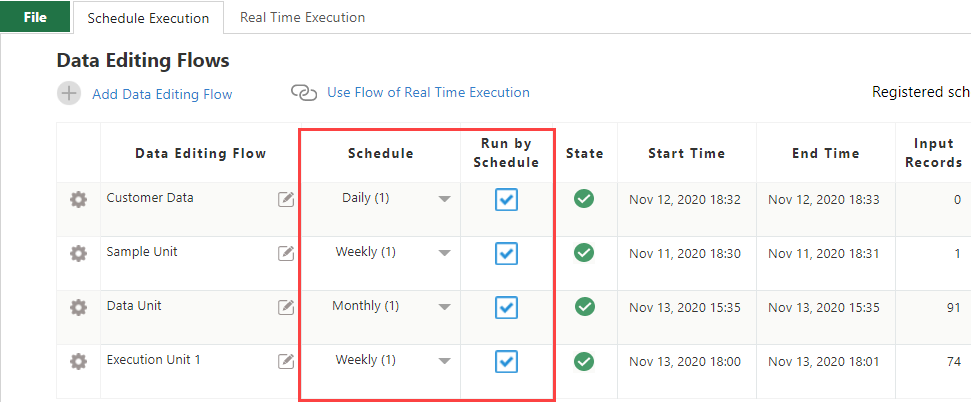Open Monthly (1) schedule dropdown for Data Unit
This screenshot has width=971, height=402.
tap(444, 307)
